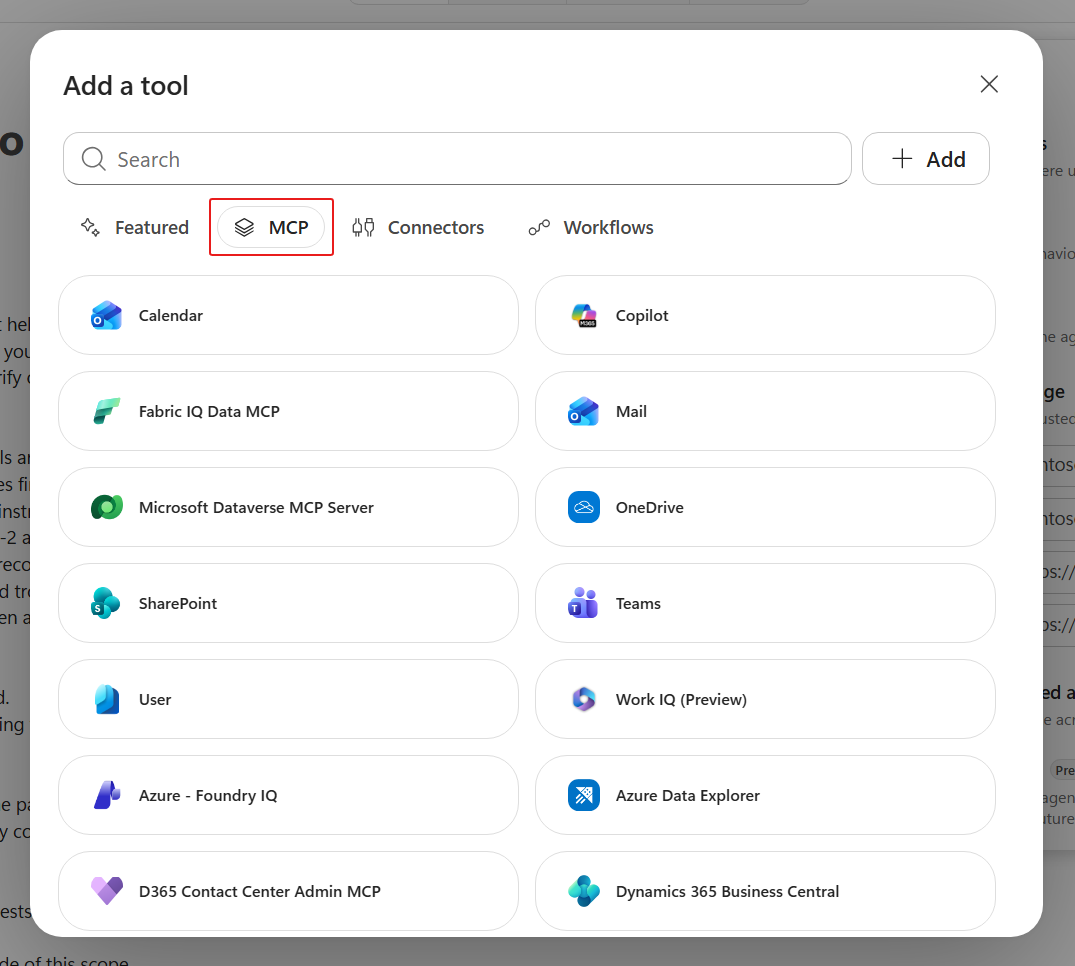Image resolution: width=1075 pixels, height=966 pixels.
Task: Open the Connectors tab
Action: click(418, 227)
